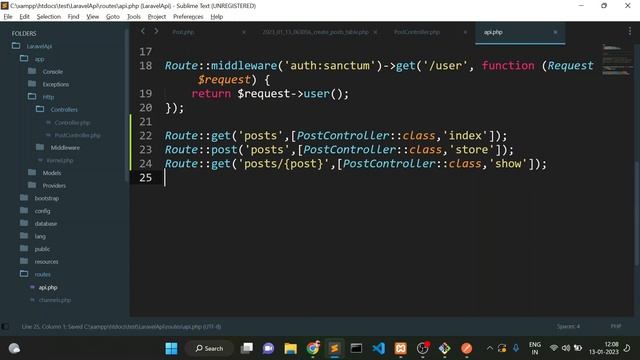
Task: Open the weather widget on taskbar
Action: 14,348
